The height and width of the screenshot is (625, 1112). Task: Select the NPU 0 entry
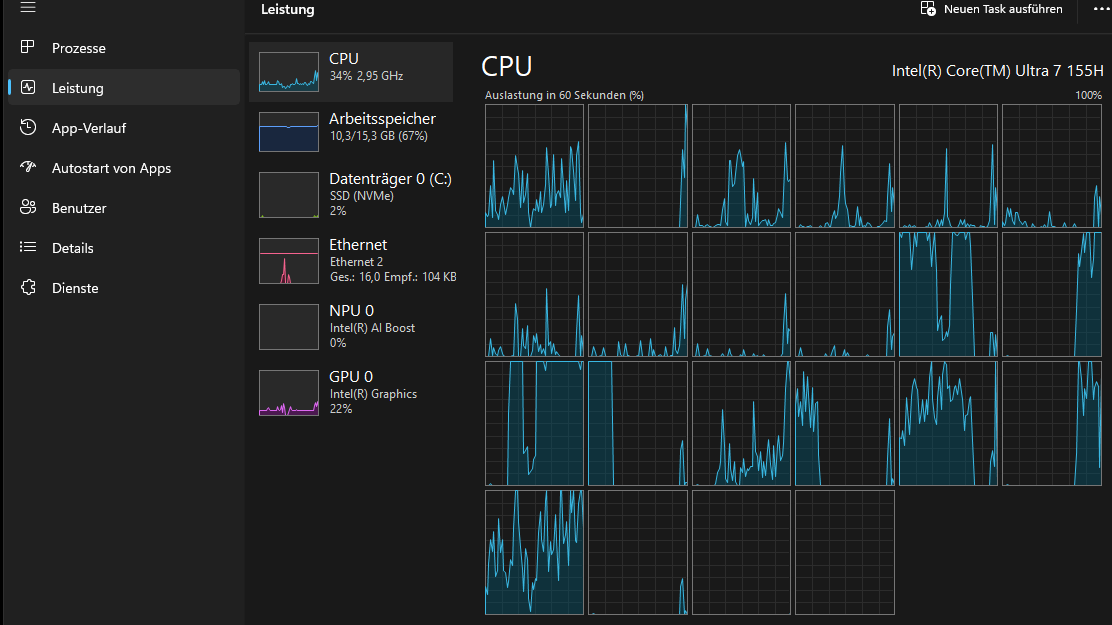pyautogui.click(x=351, y=326)
